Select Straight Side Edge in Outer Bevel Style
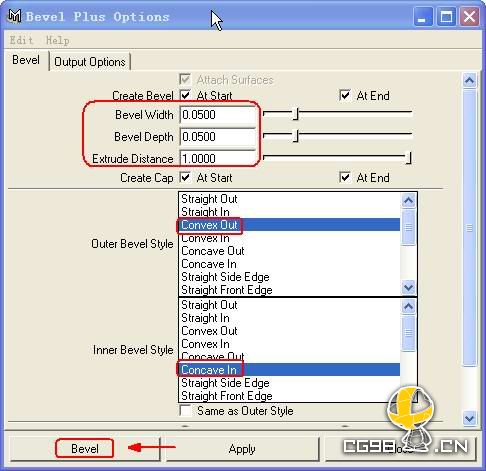This screenshot has height=471, width=486. pyautogui.click(x=289, y=277)
